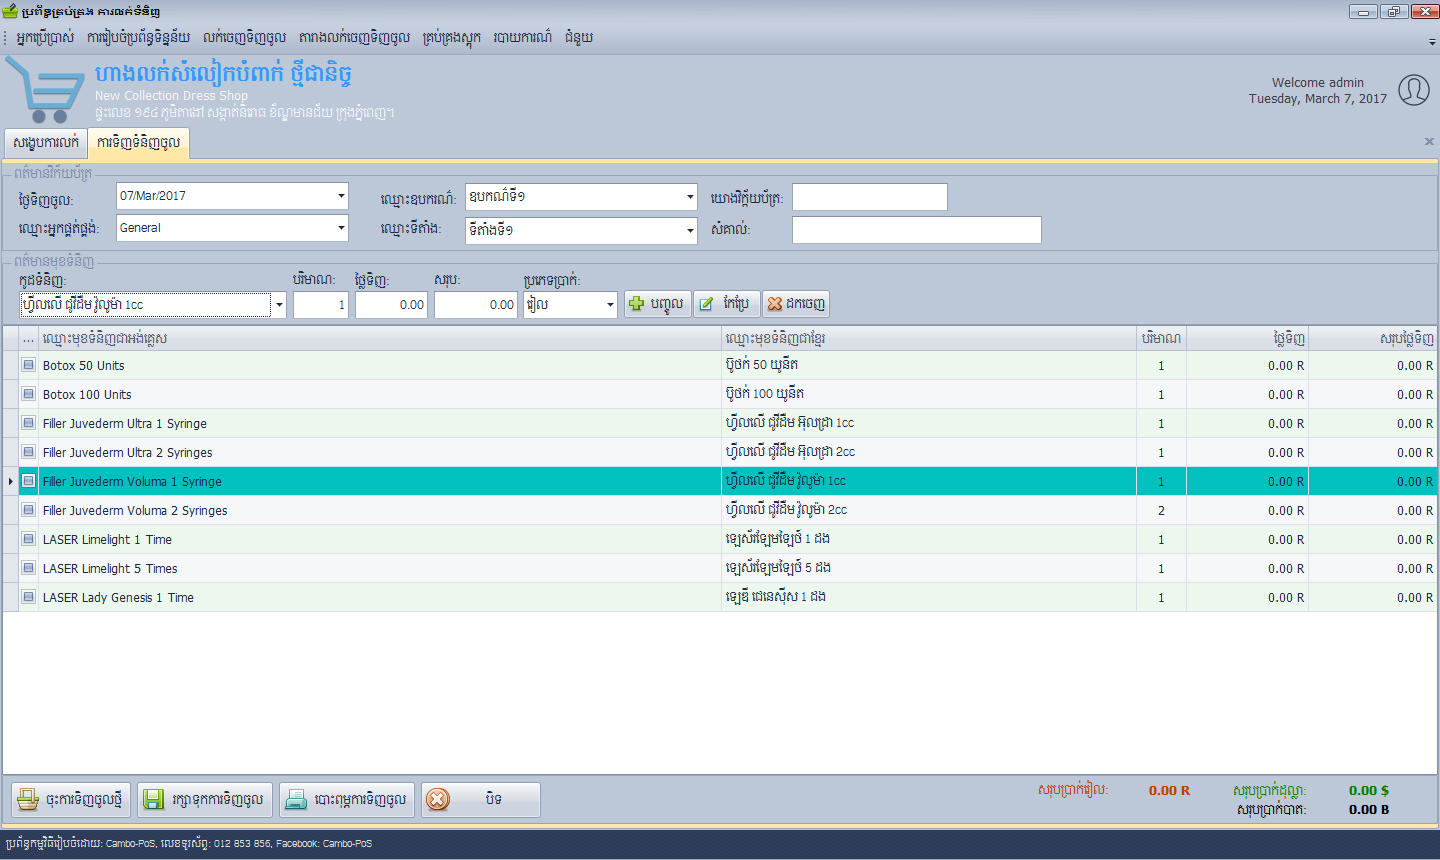The image size is (1440, 860).
Task: Select the ការទិញទំនិញចូល tab
Action: click(139, 143)
